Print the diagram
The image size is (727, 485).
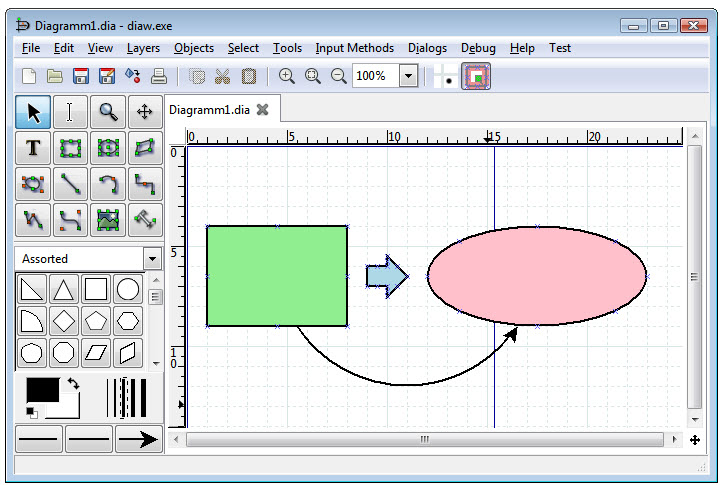(159, 76)
